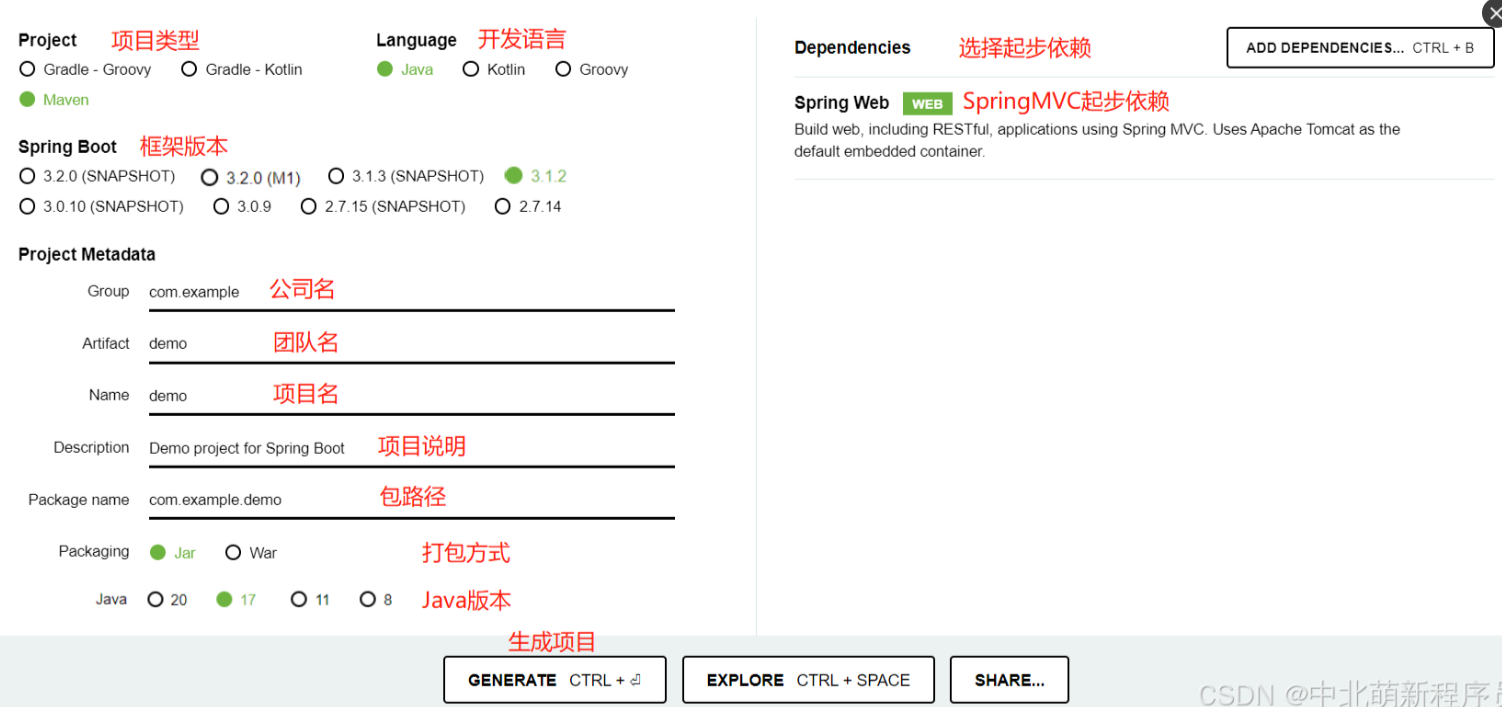The image size is (1502, 707).
Task: Set packaging to Jar
Action: click(x=172, y=552)
